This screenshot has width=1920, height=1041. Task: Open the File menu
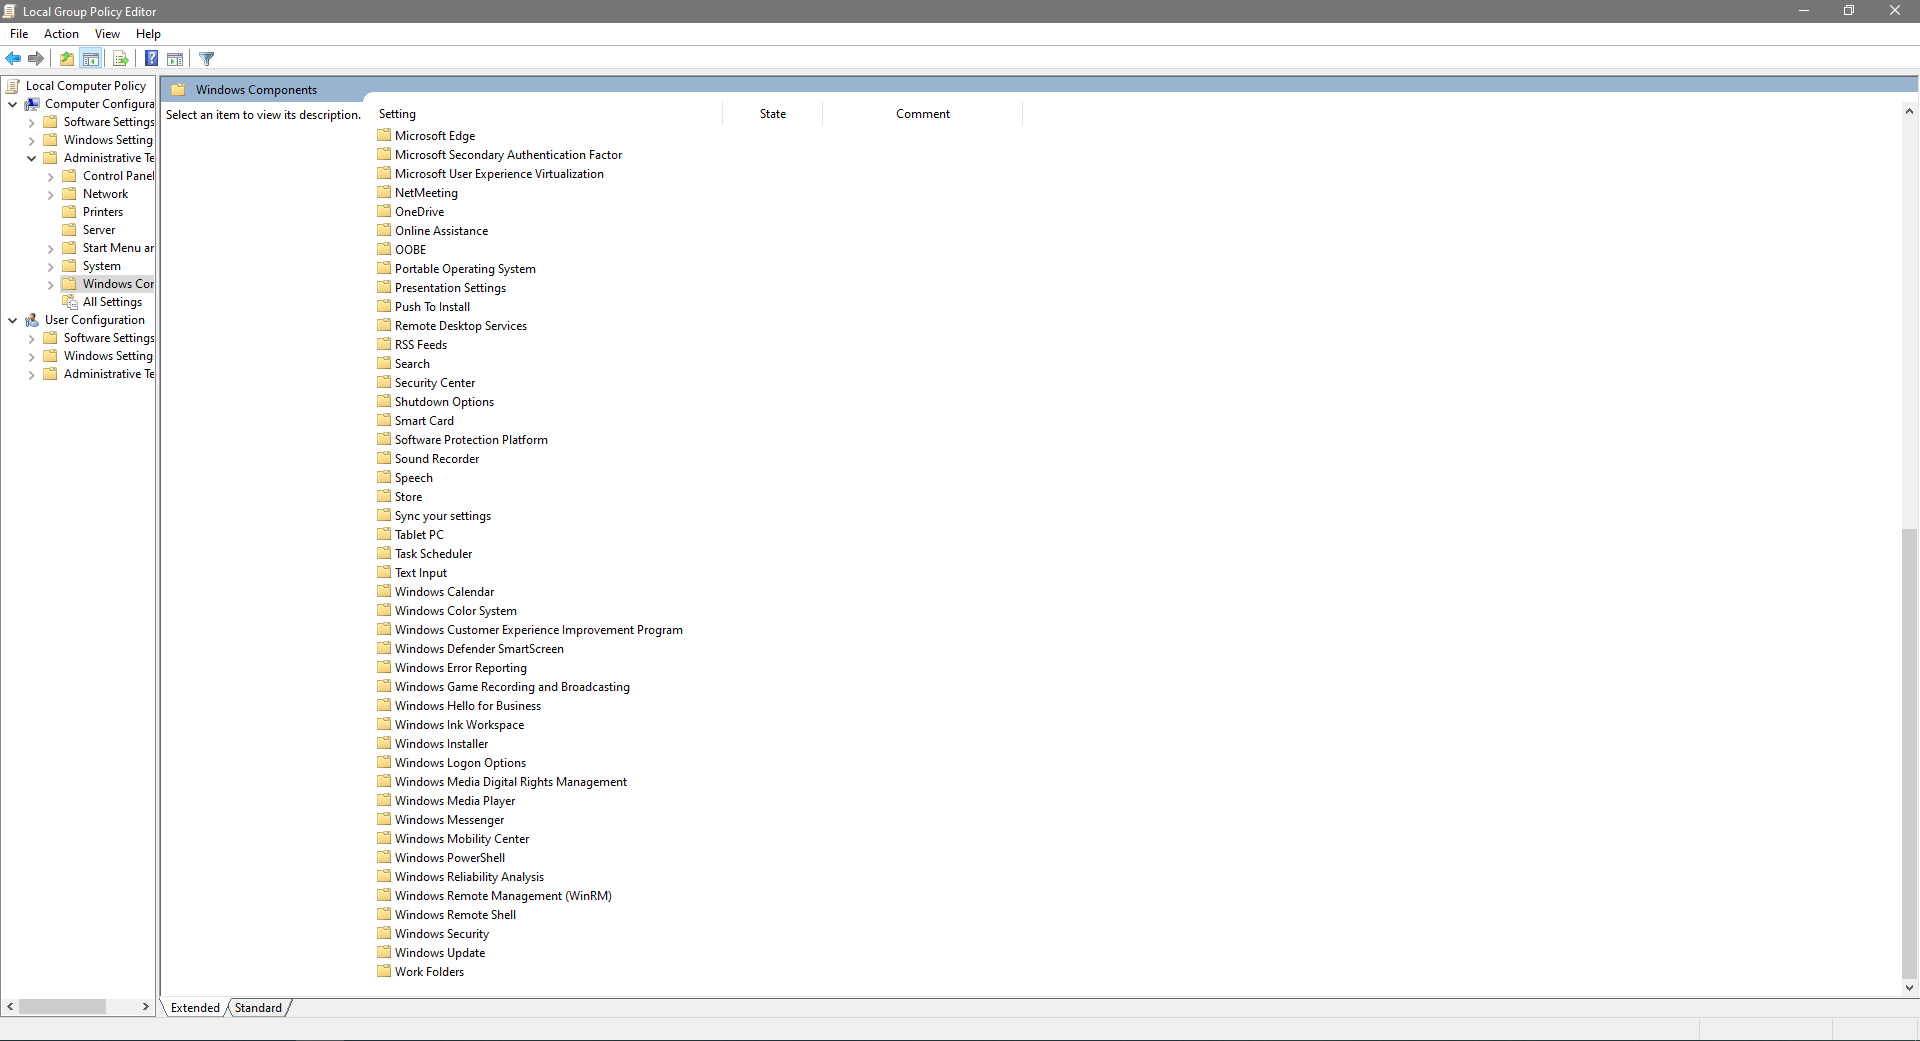tap(19, 34)
